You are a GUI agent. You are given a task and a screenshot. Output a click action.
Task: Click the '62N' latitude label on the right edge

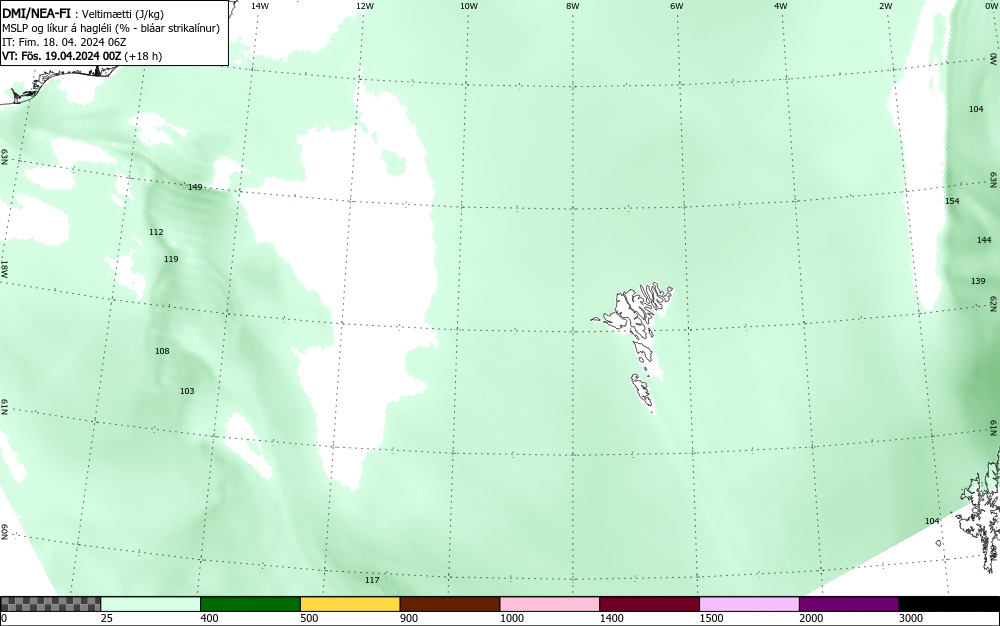coord(994,303)
